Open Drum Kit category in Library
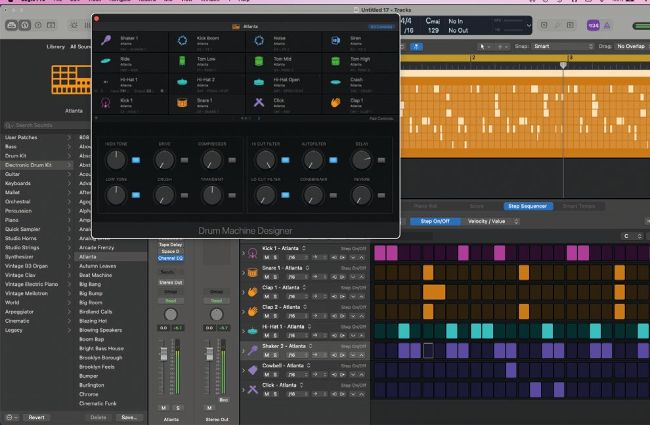The width and height of the screenshot is (650, 425). pos(38,156)
